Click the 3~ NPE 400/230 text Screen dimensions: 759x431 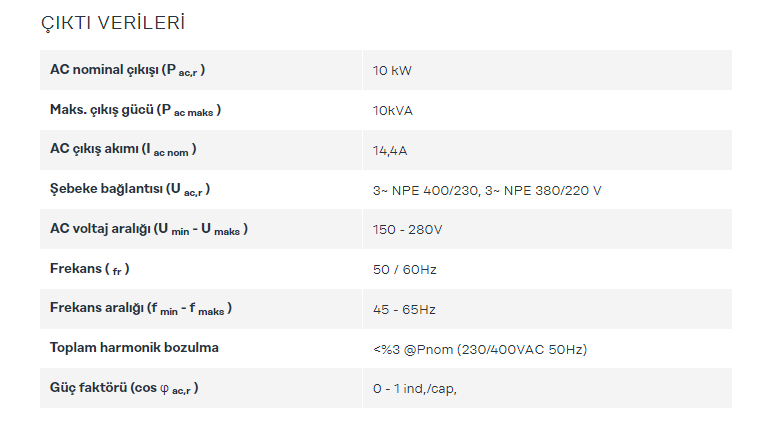427,190
